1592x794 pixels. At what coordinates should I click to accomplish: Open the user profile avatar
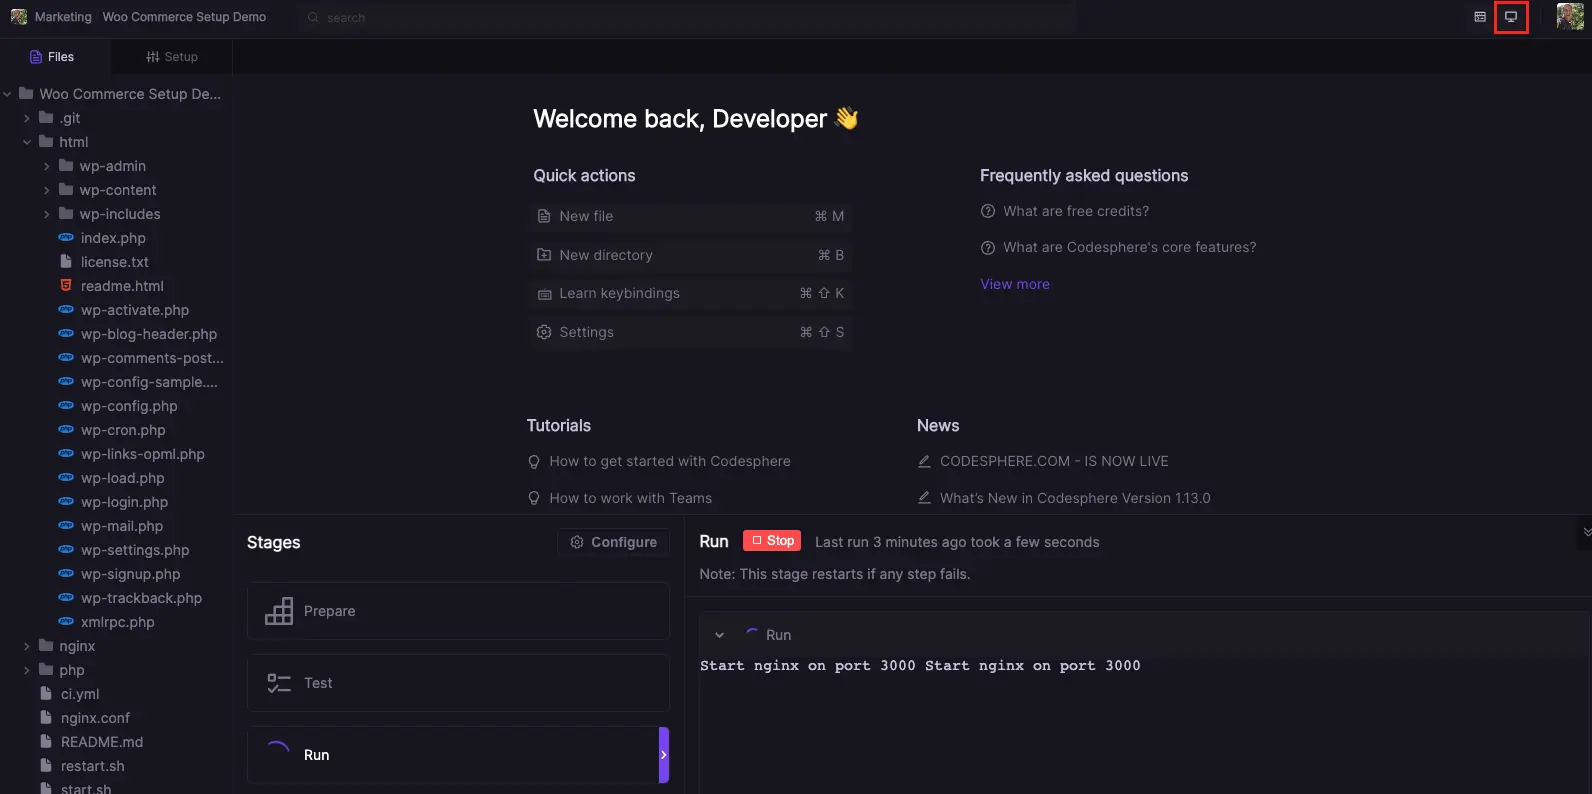(x=1569, y=17)
